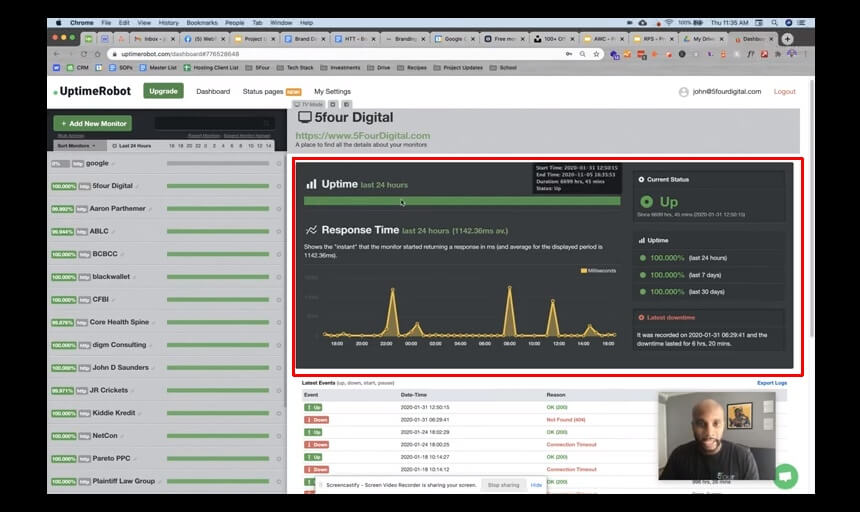This screenshot has width=860, height=512.
Task: Click the Add New Monitor button
Action: click(x=93, y=123)
